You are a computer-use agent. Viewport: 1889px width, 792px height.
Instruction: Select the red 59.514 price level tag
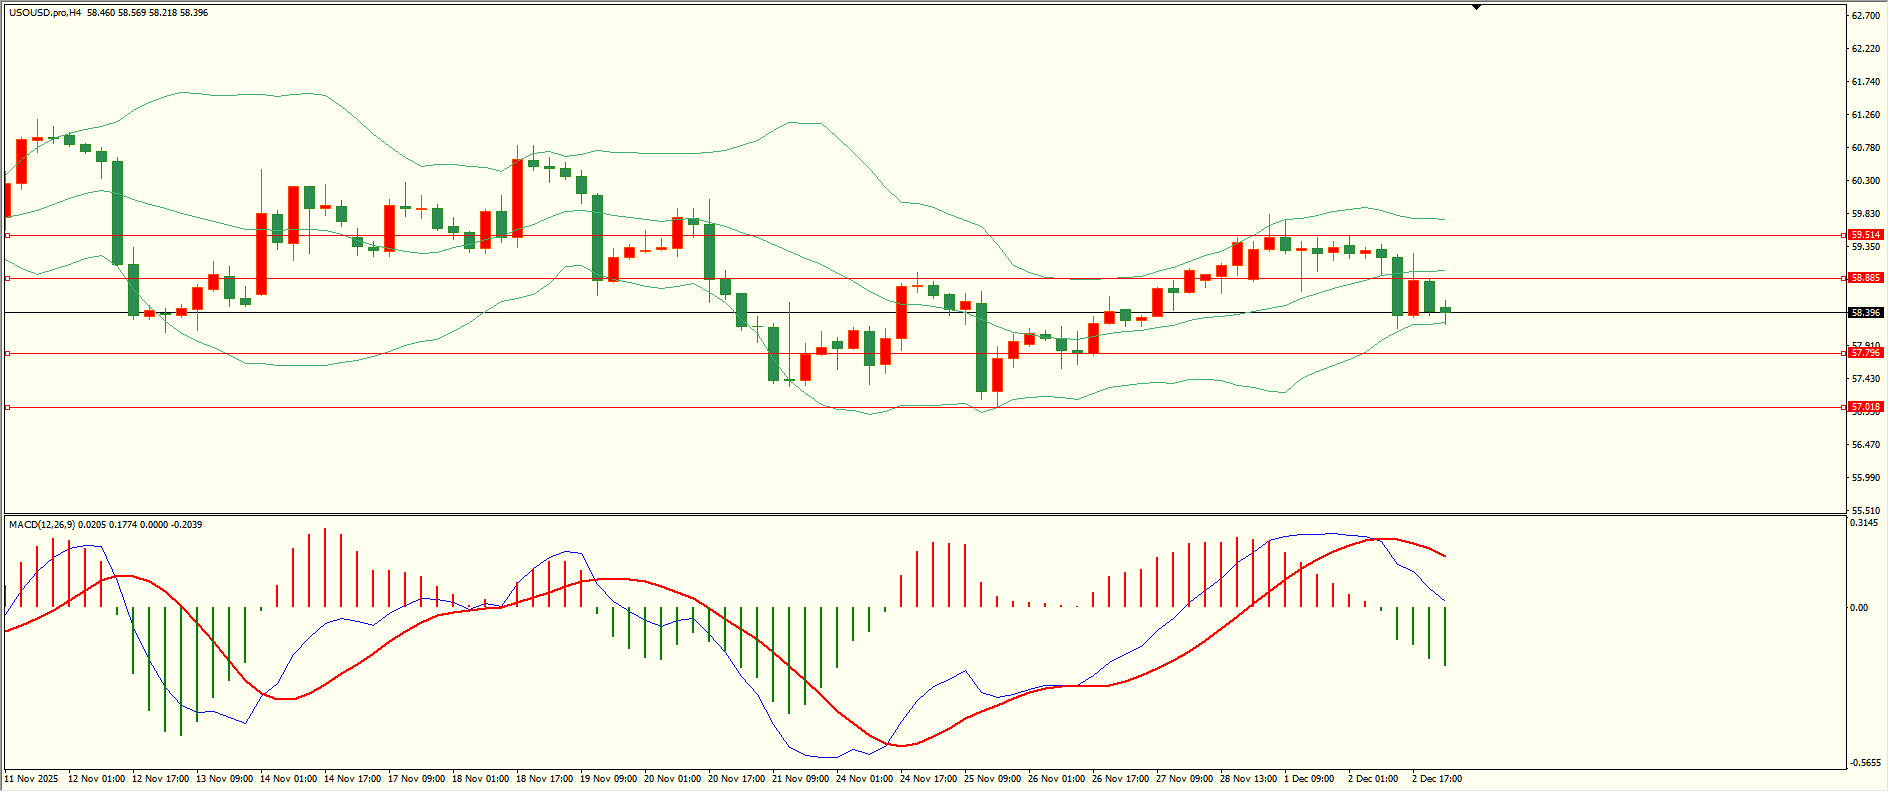tap(1866, 235)
